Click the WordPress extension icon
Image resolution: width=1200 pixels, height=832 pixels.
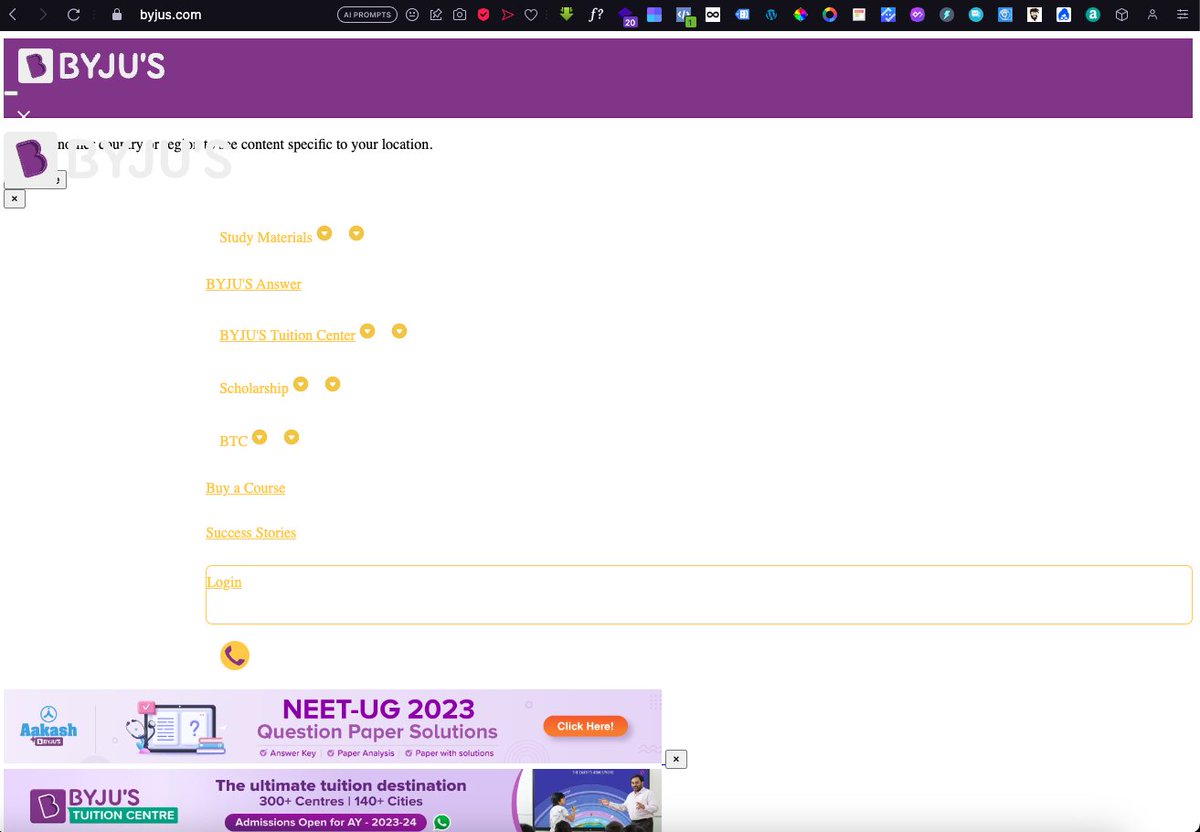771,15
